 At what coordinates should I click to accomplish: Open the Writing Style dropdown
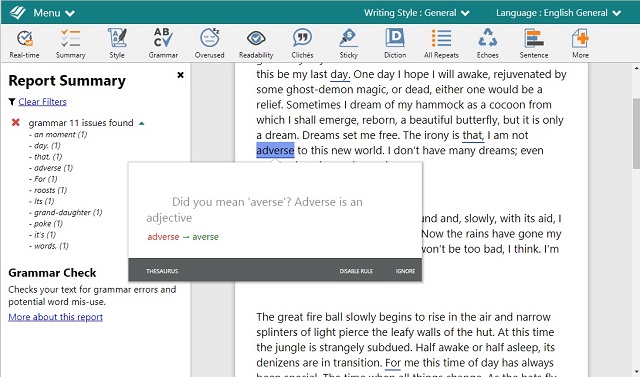click(416, 13)
